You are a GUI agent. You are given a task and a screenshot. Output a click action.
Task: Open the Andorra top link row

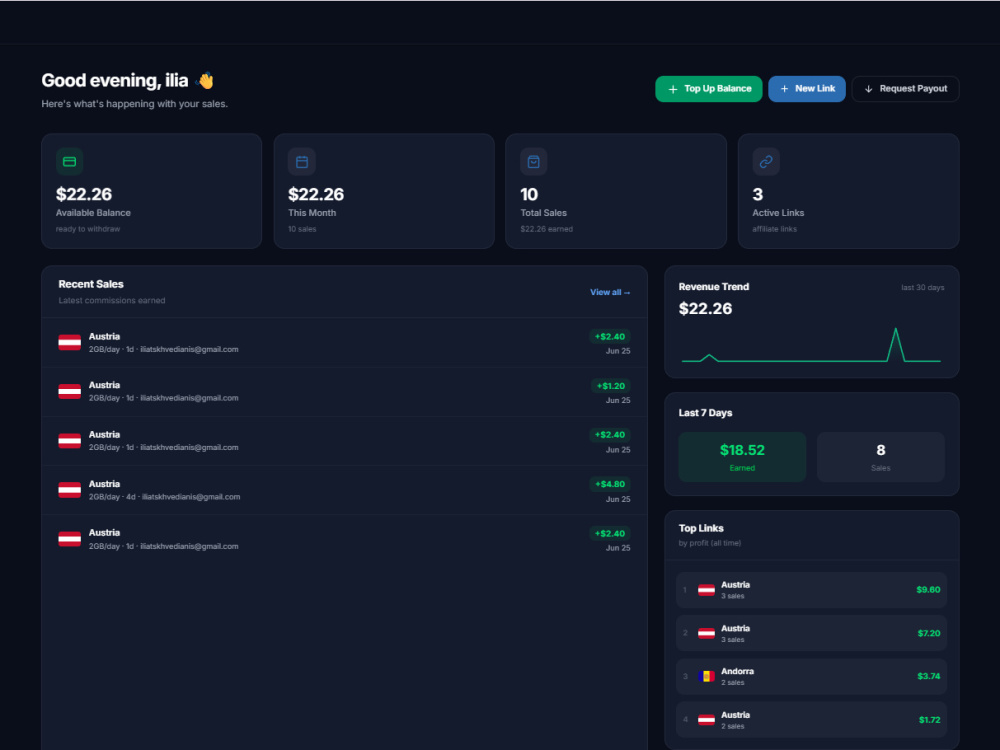pyautogui.click(x=811, y=677)
